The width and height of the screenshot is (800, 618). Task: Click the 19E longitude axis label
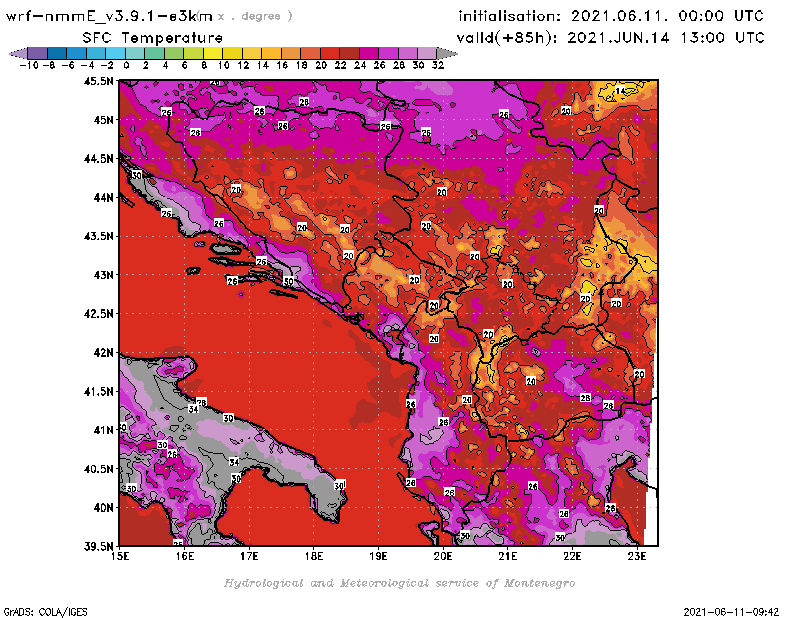click(378, 556)
